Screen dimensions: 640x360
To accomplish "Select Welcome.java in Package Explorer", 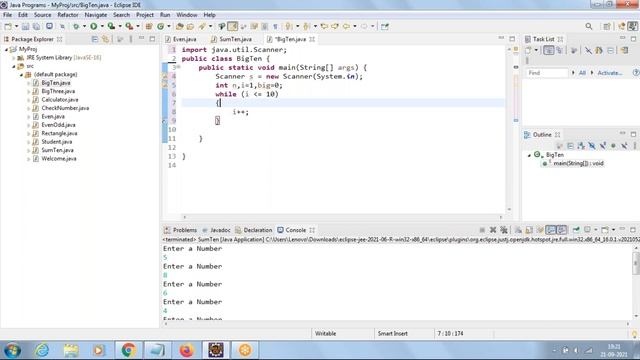I will (59, 159).
